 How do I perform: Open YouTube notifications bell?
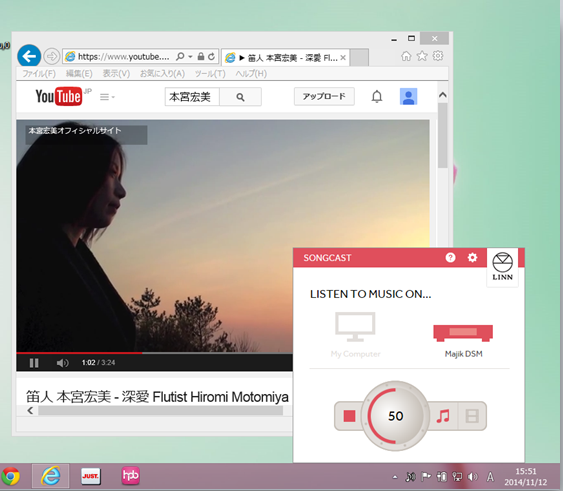[x=377, y=97]
